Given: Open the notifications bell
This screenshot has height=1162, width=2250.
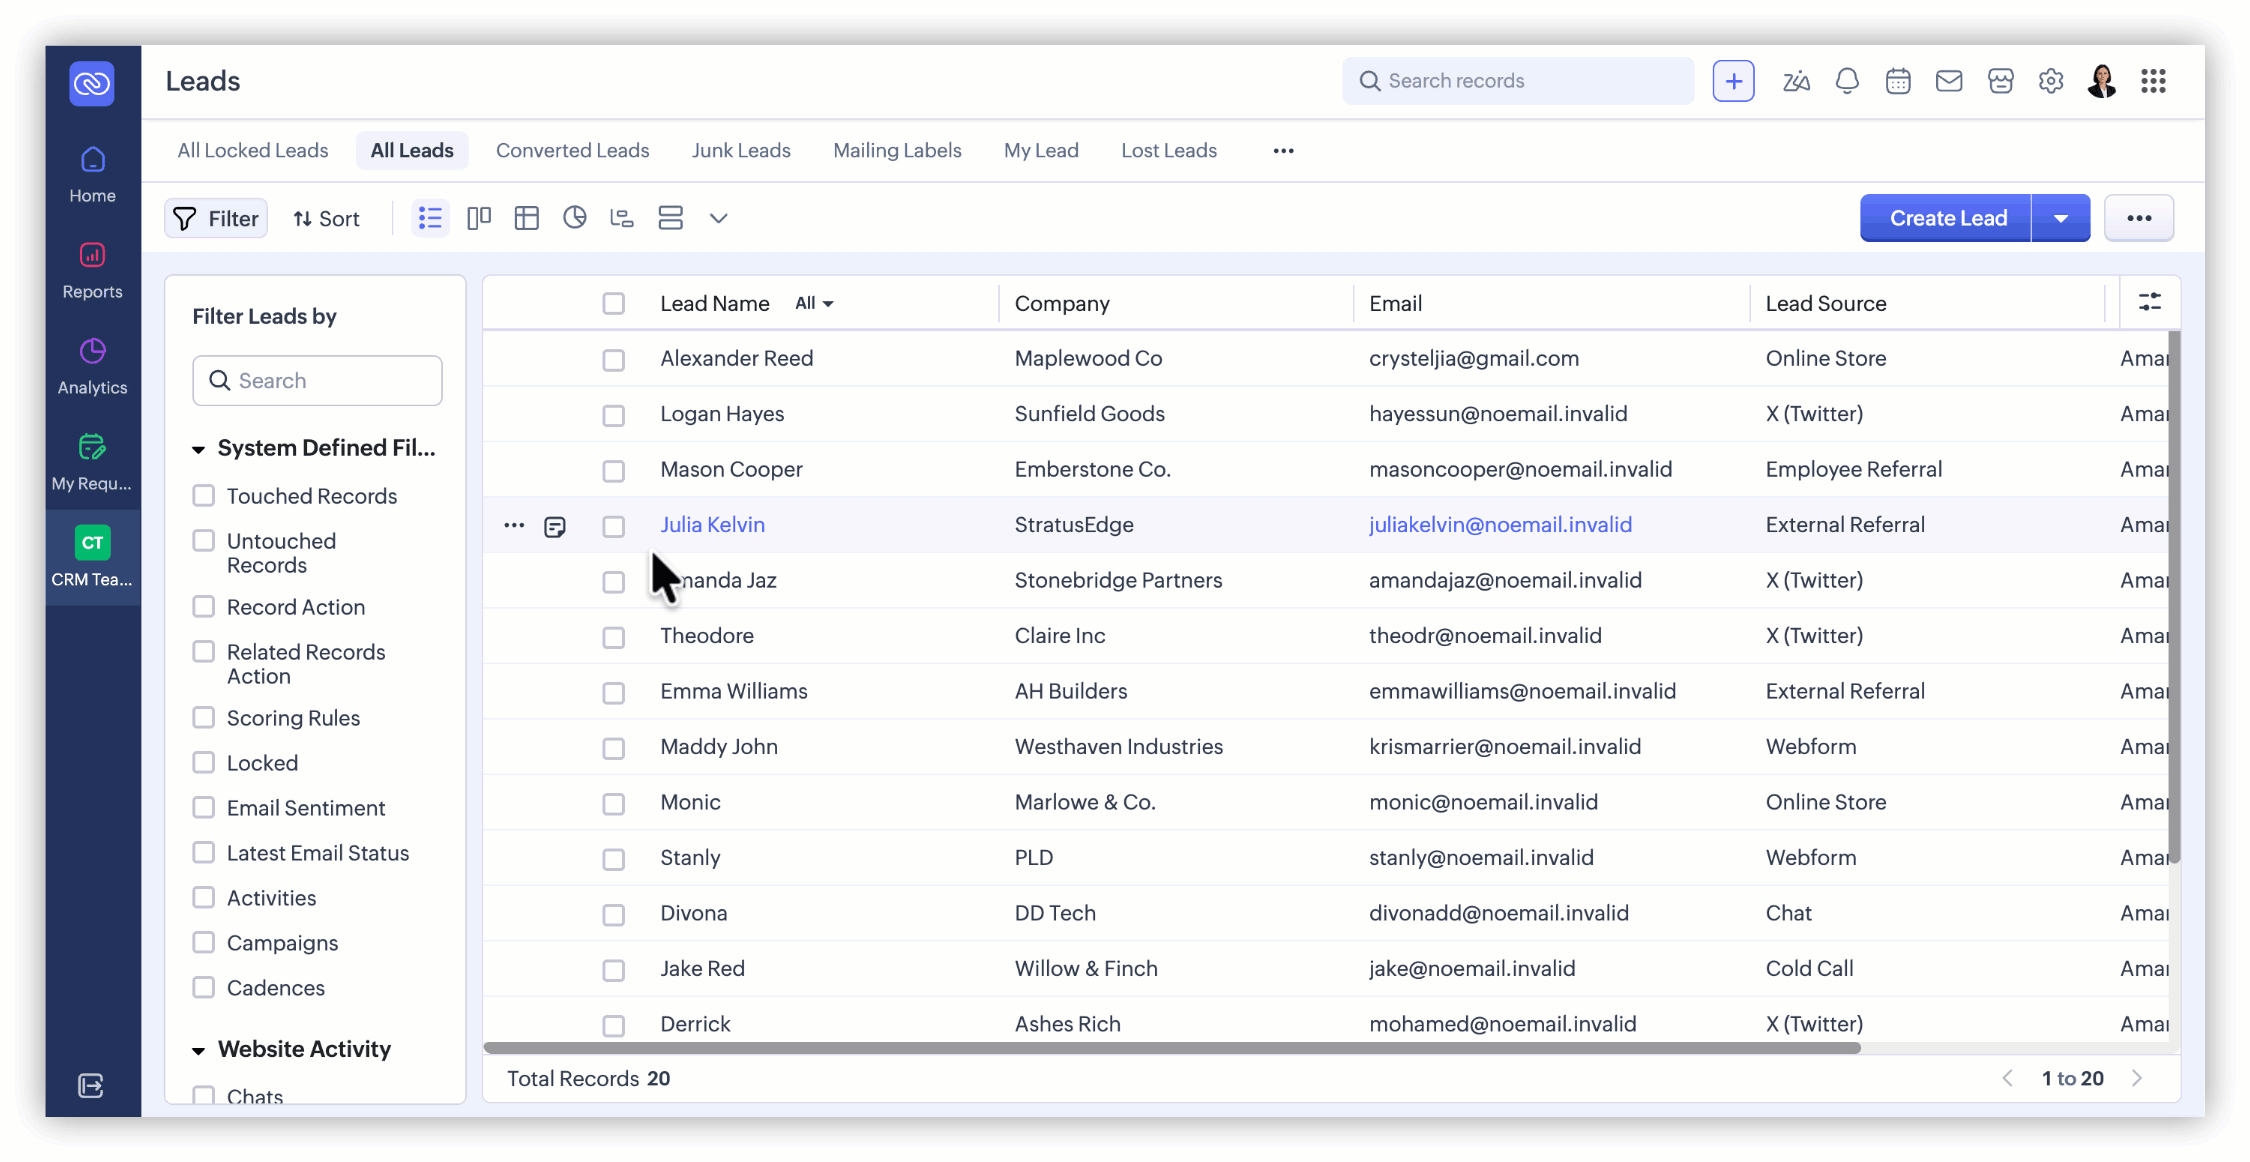Looking at the screenshot, I should click(1847, 81).
